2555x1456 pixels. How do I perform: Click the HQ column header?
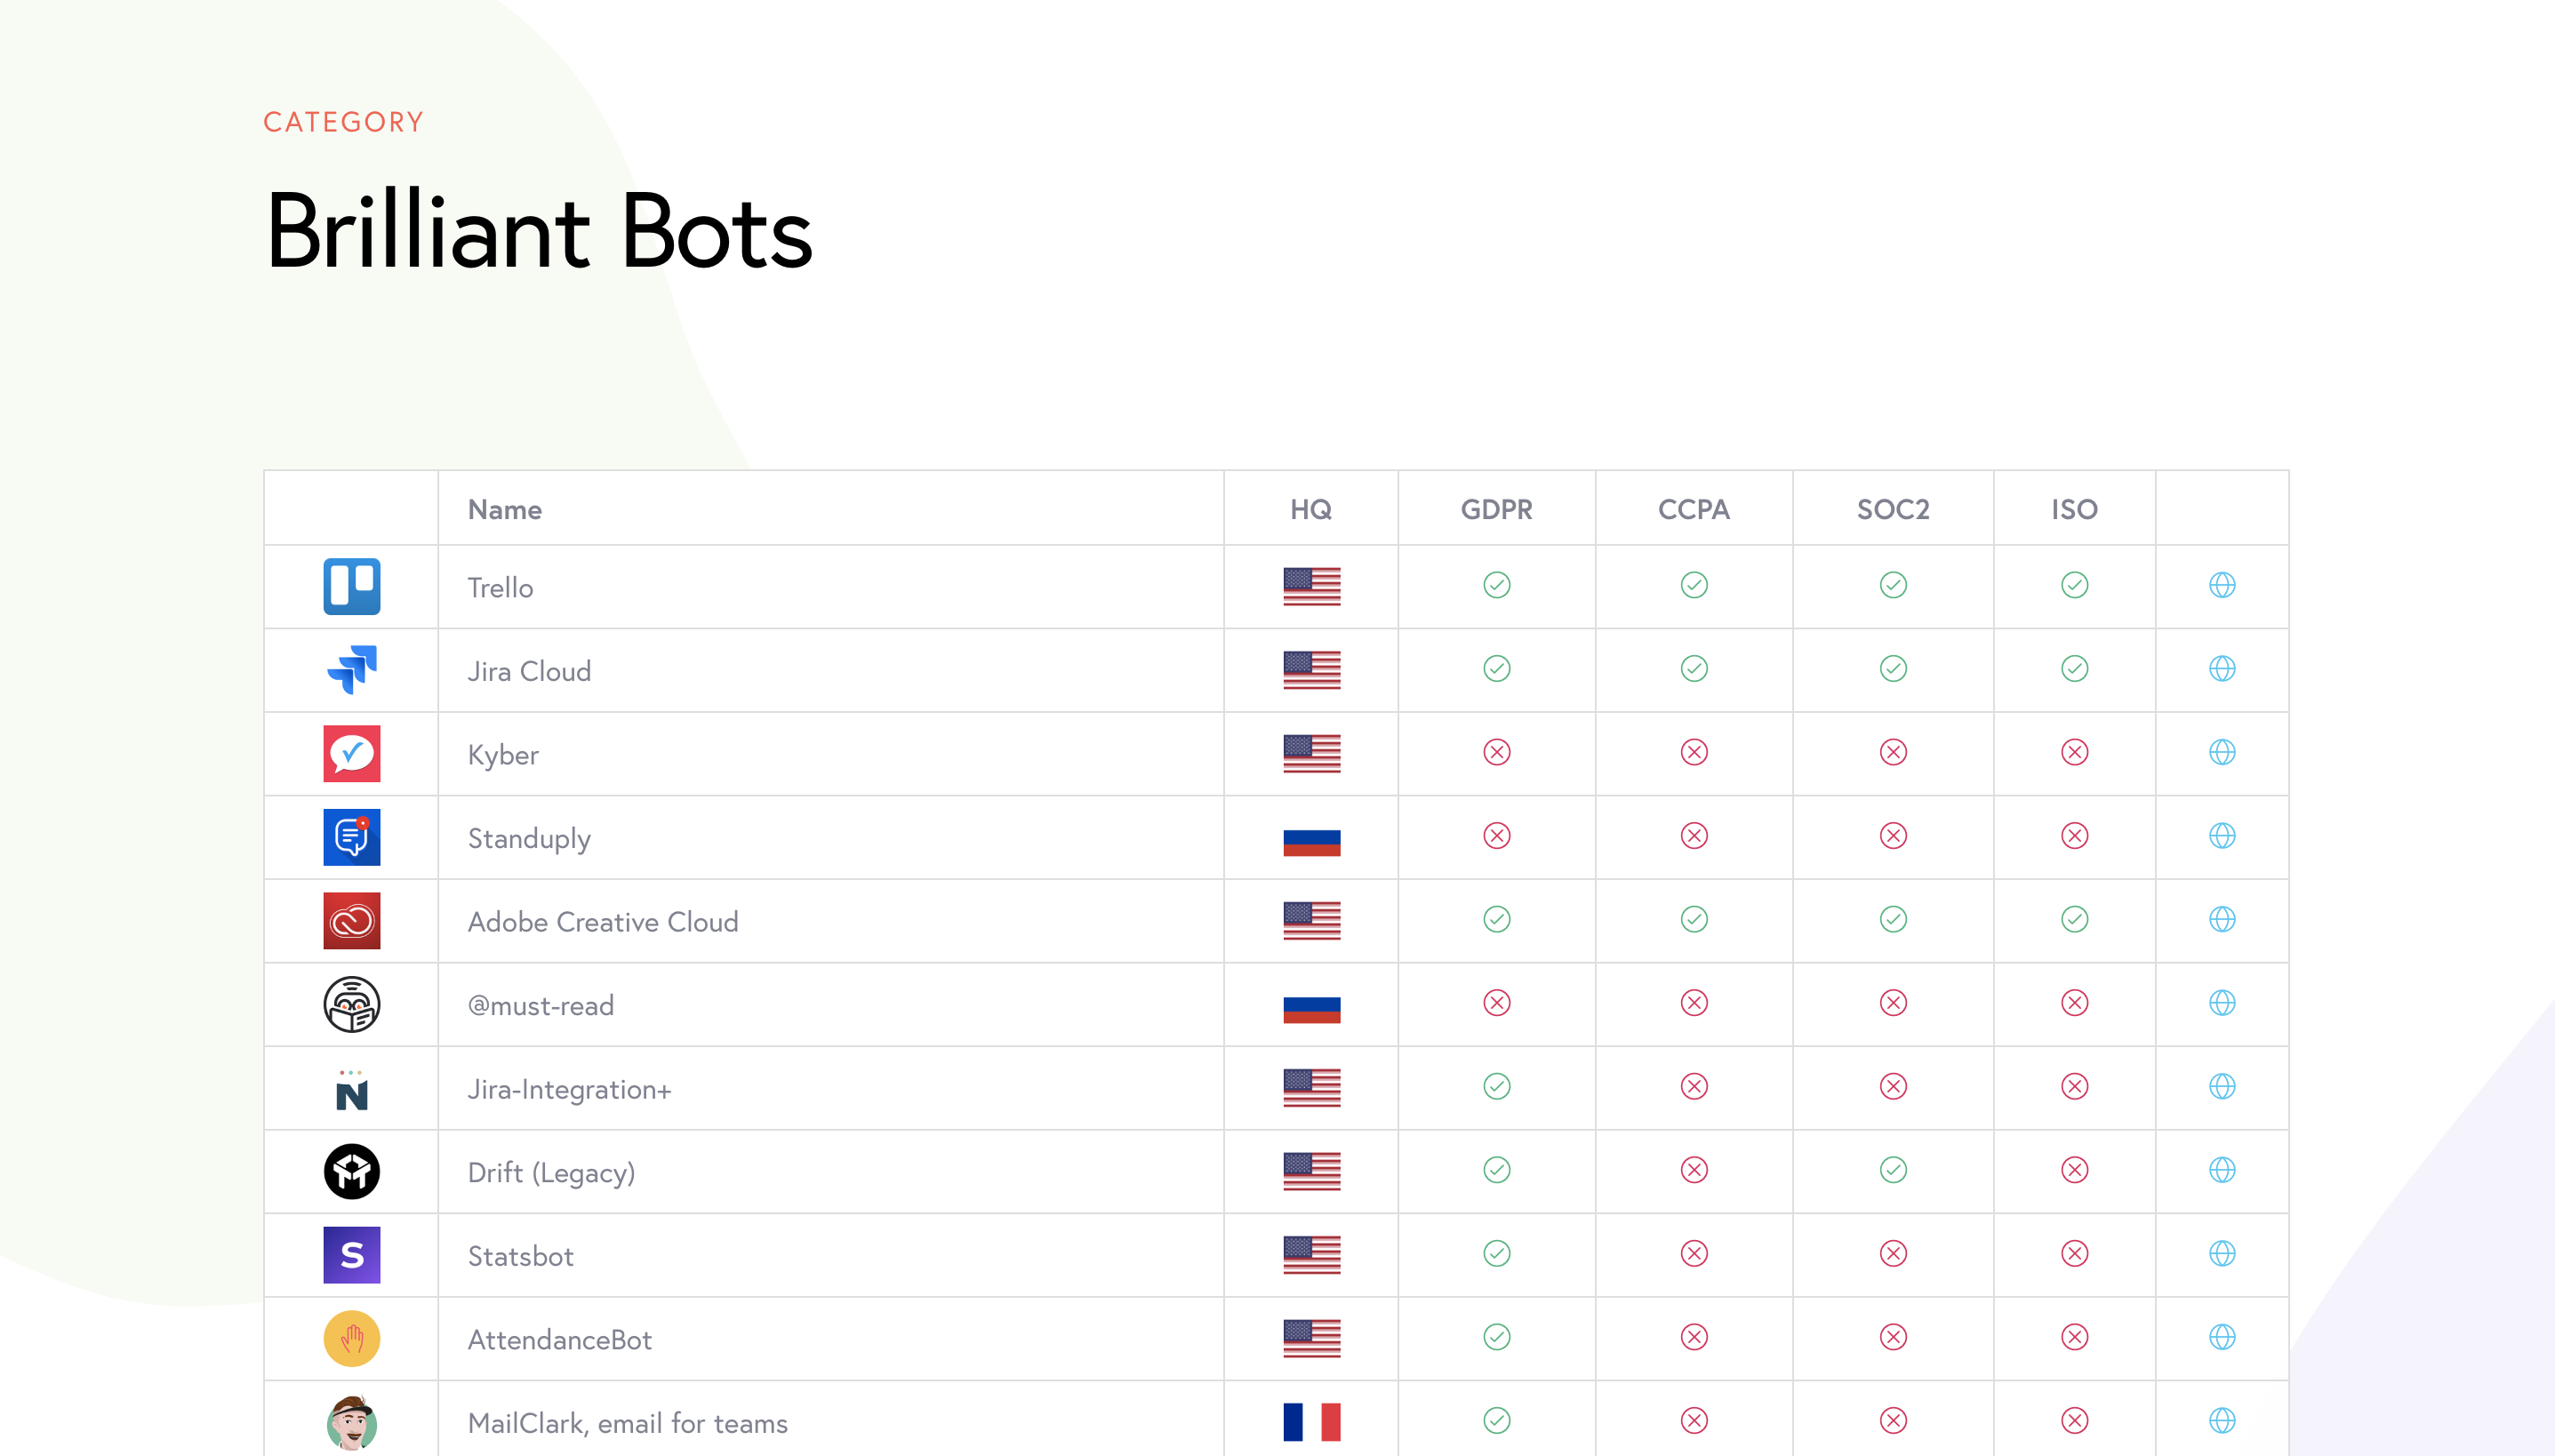click(x=1310, y=509)
